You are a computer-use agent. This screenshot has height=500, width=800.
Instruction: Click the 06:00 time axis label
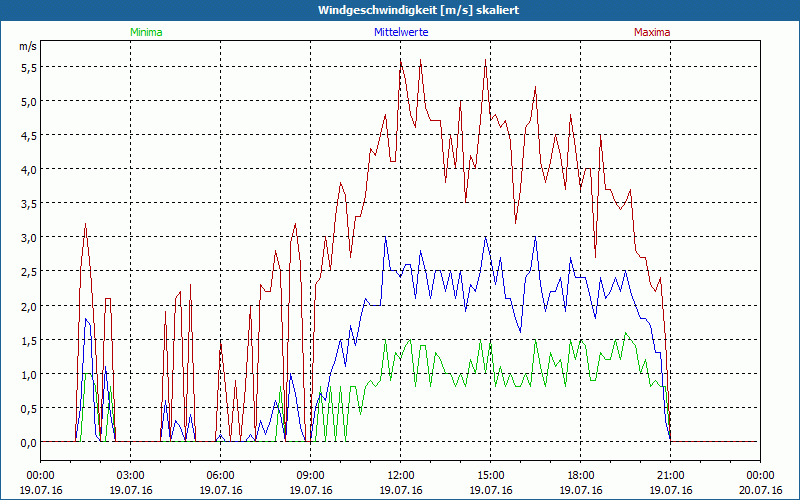click(x=220, y=476)
